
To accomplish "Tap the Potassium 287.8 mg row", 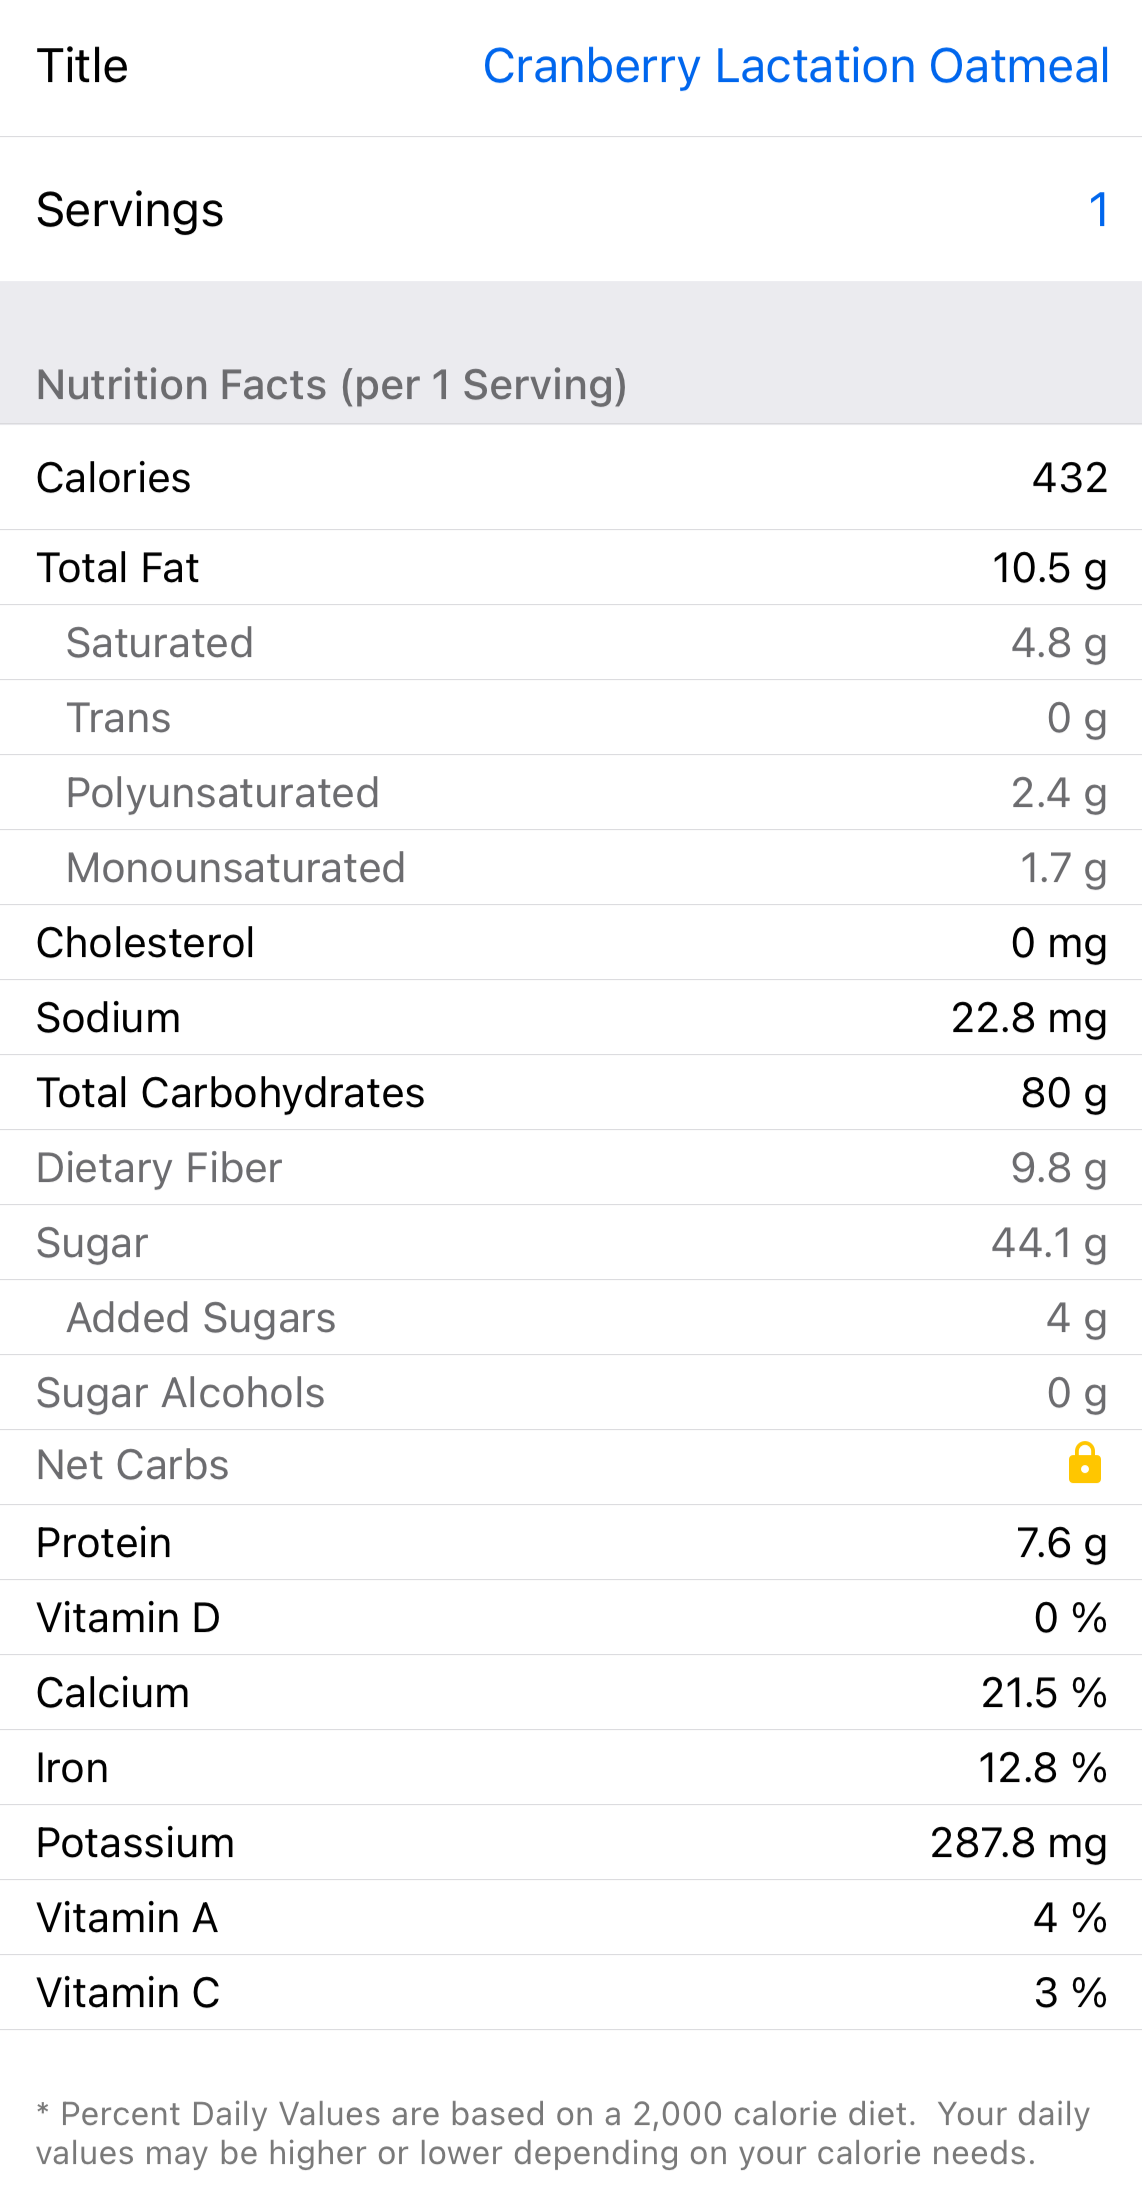I will pyautogui.click(x=571, y=1843).
